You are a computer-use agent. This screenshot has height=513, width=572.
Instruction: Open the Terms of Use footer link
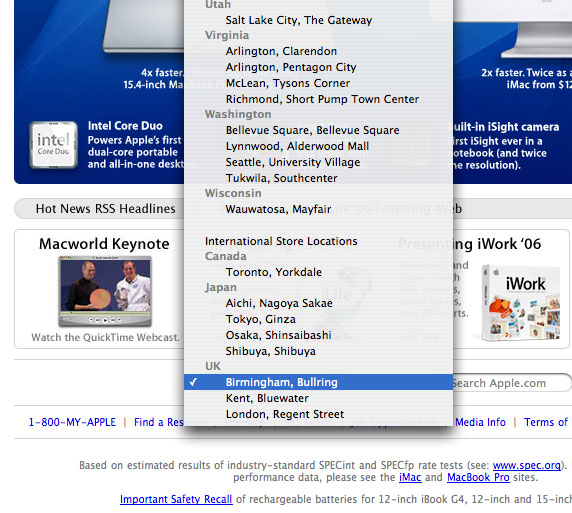point(546,422)
